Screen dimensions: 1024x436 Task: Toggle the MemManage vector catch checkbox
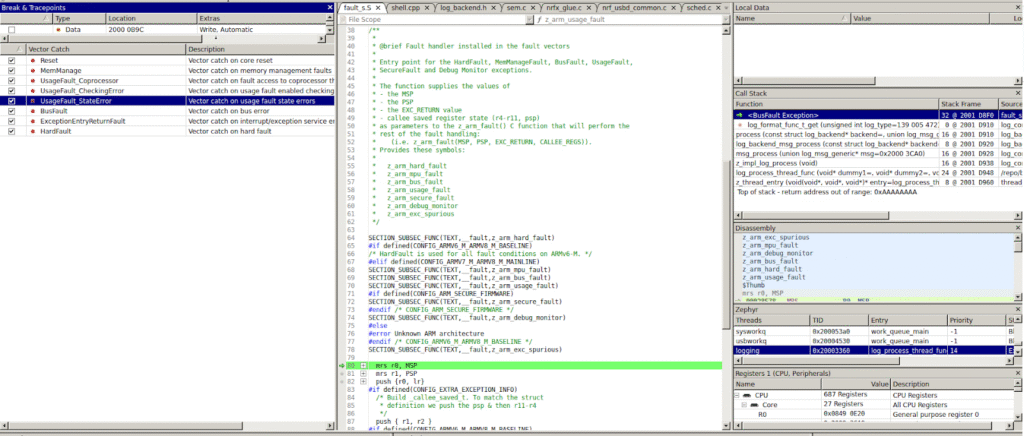click(12, 70)
